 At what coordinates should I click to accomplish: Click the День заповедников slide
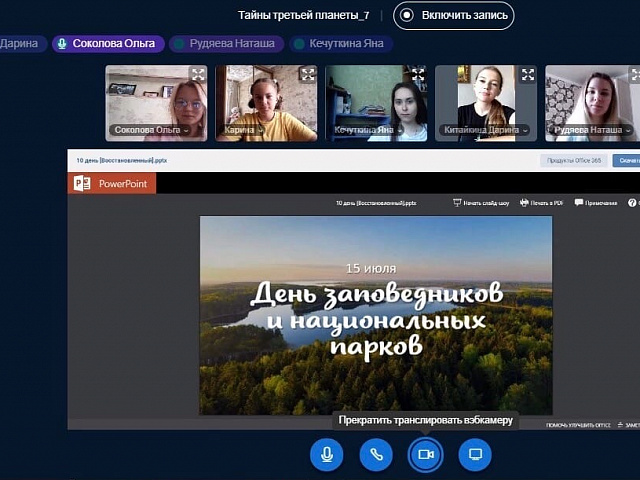376,316
